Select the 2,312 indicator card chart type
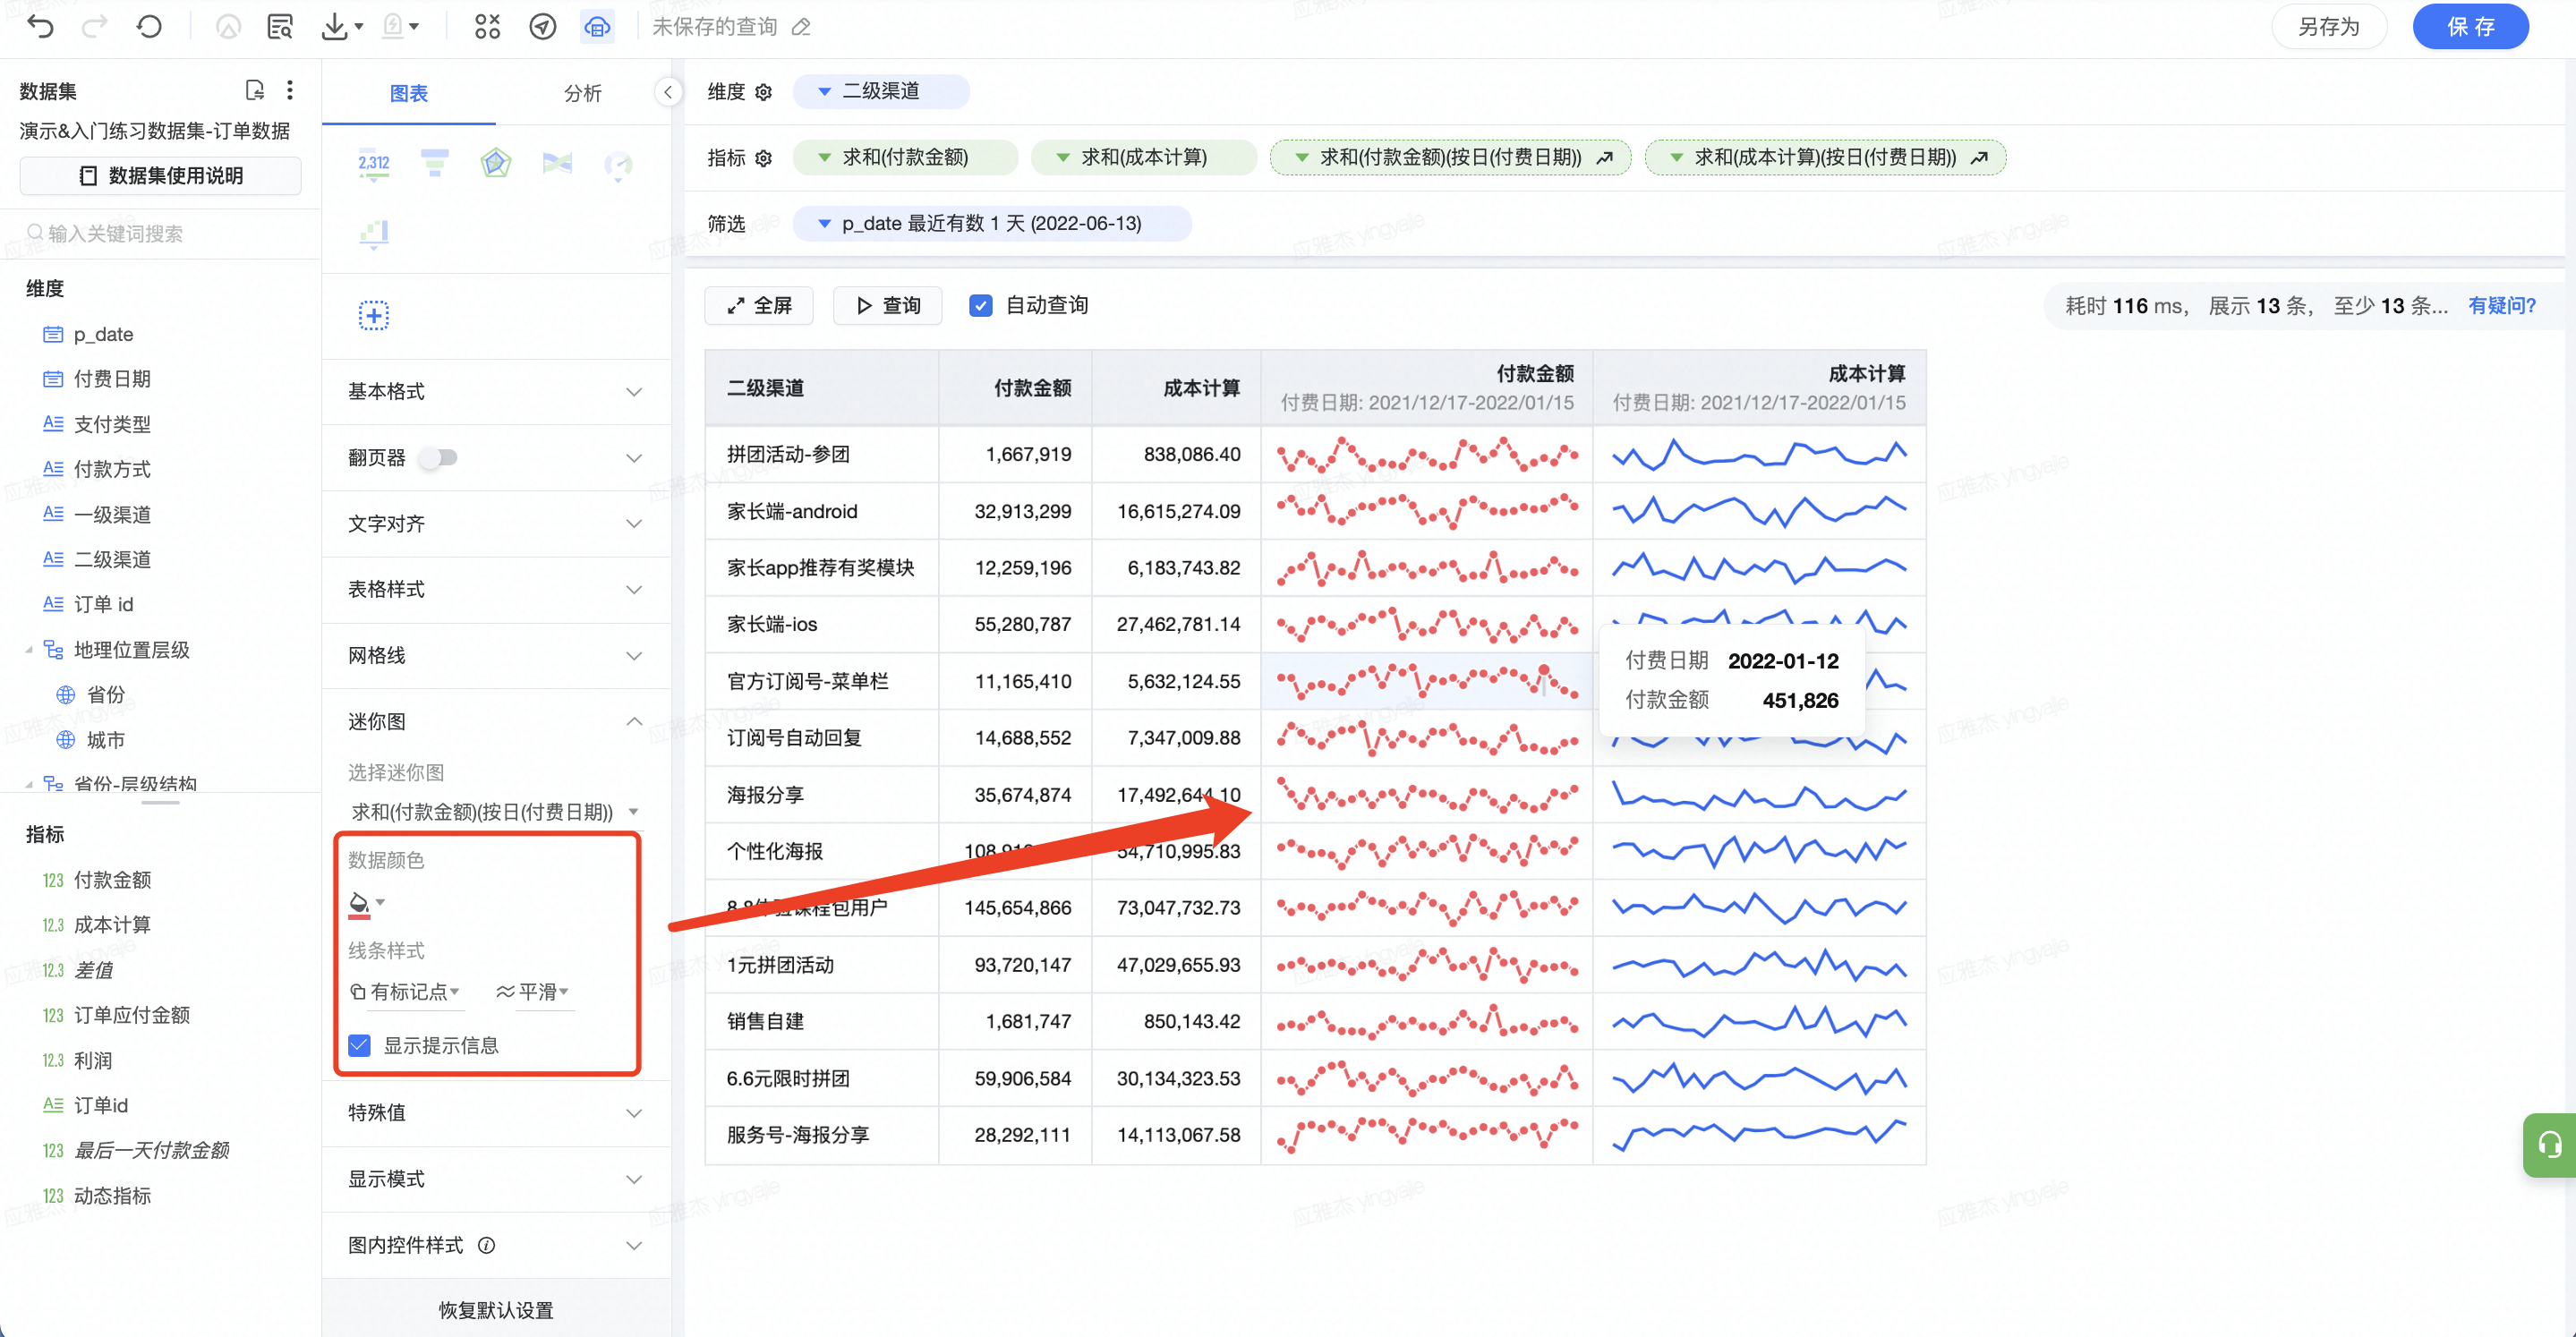Viewport: 2576px width, 1337px height. [x=374, y=164]
